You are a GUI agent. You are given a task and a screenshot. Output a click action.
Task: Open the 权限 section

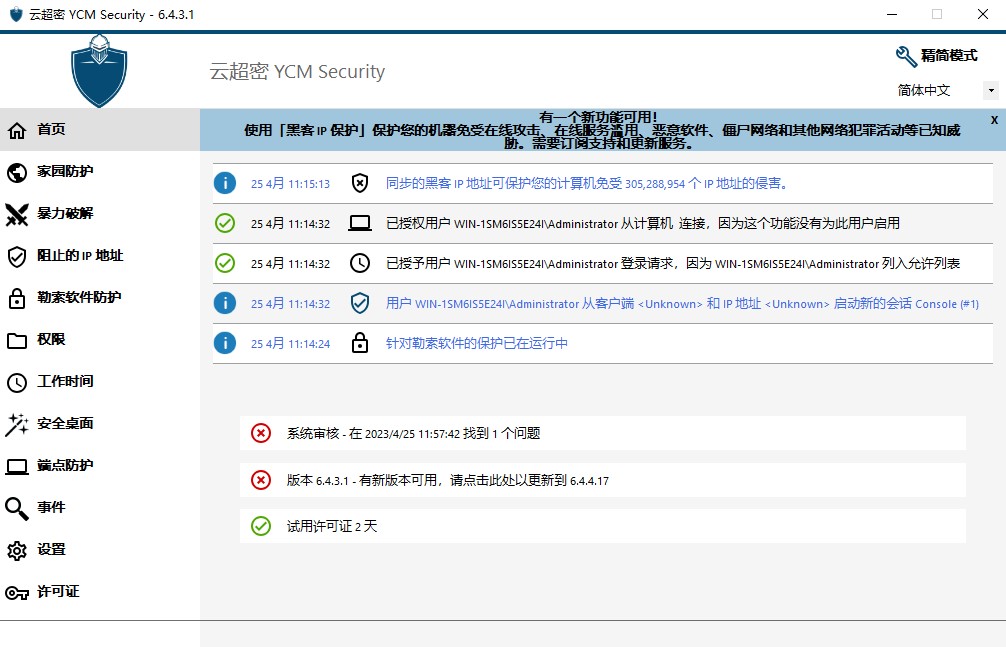tap(100, 340)
